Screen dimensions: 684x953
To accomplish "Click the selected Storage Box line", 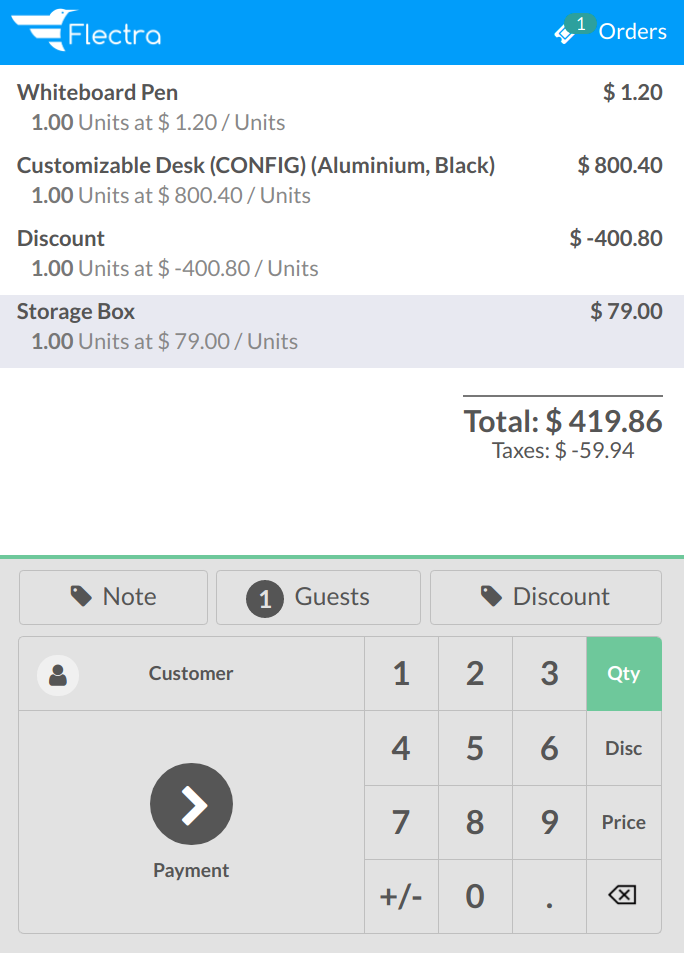I will (340, 324).
